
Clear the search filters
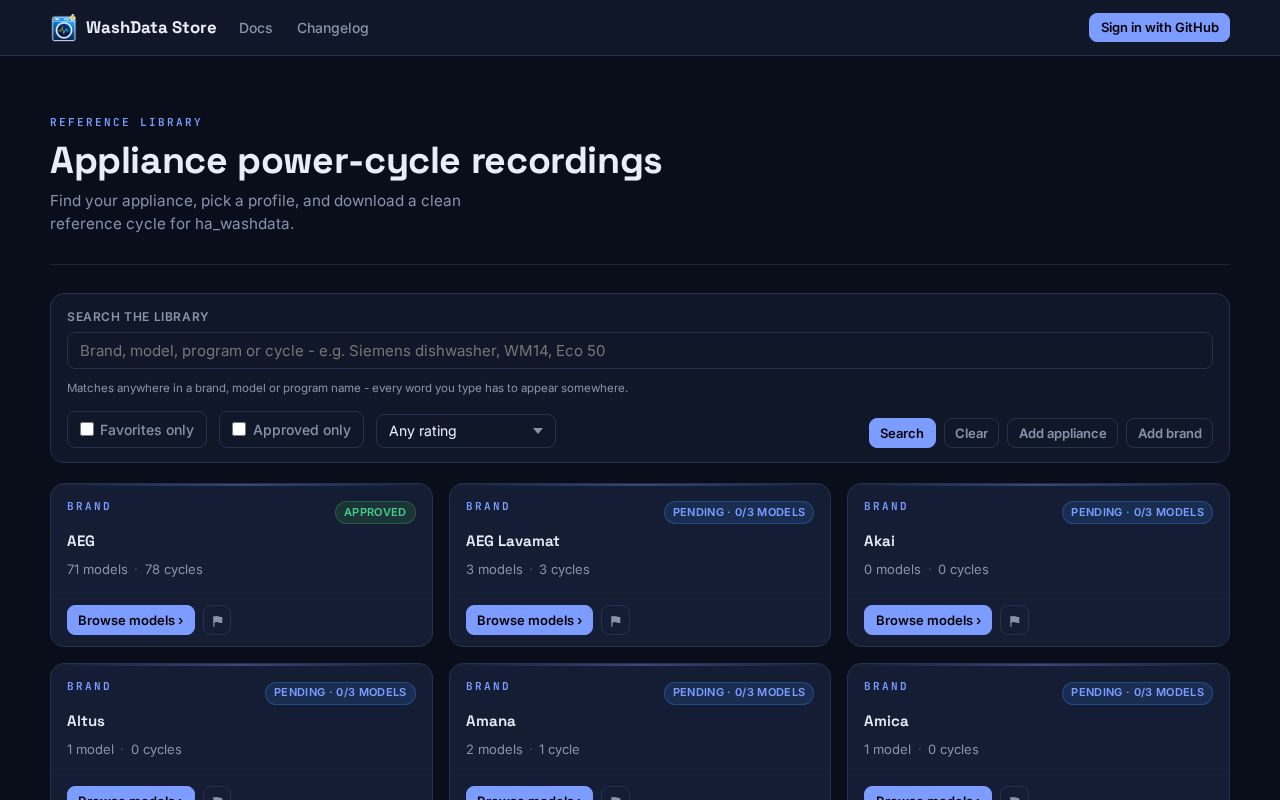pyautogui.click(x=971, y=433)
